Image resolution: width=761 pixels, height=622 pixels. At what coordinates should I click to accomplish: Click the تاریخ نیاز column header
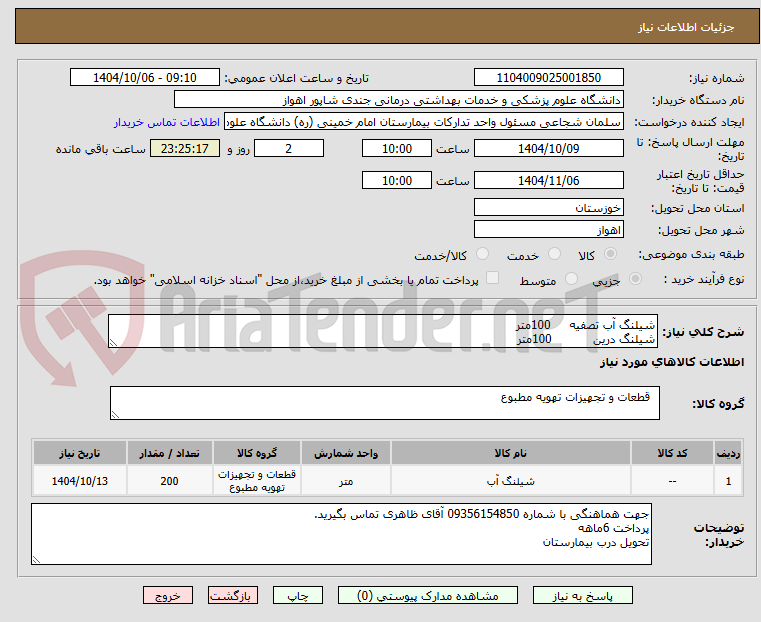tap(80, 453)
